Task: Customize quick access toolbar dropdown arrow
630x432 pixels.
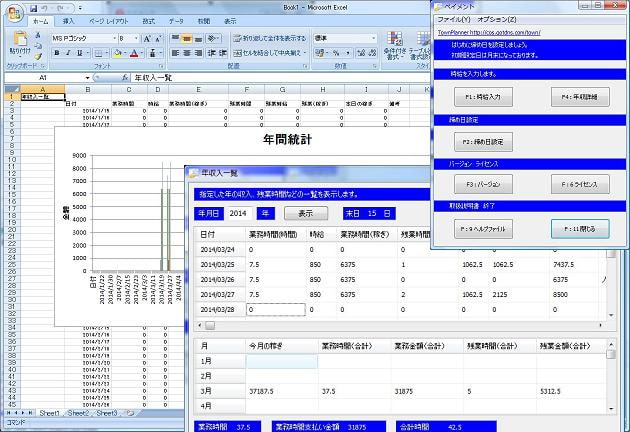Action: [x=80, y=8]
